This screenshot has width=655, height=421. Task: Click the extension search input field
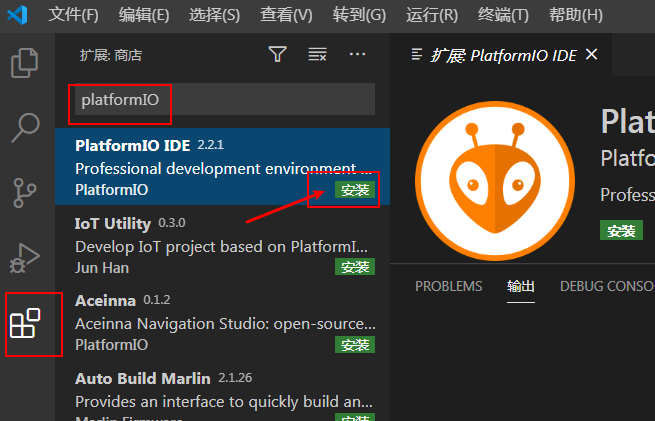tap(225, 99)
